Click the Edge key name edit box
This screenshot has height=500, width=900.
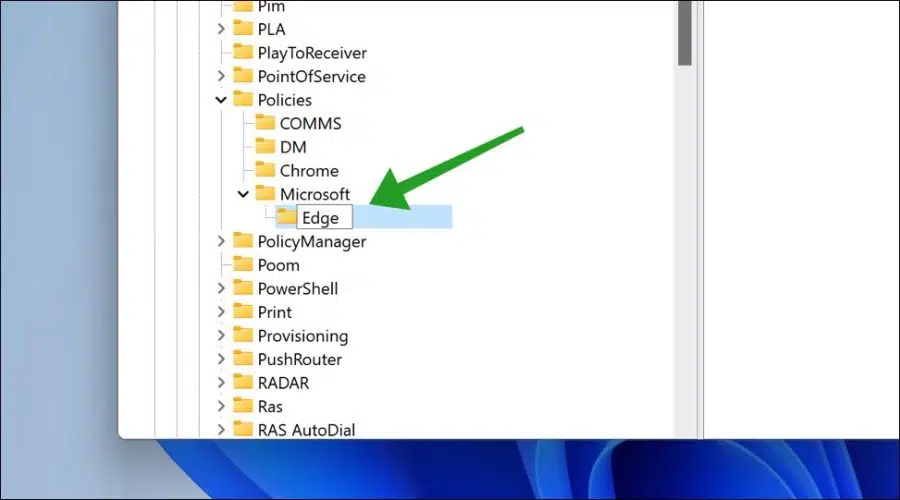pos(324,218)
